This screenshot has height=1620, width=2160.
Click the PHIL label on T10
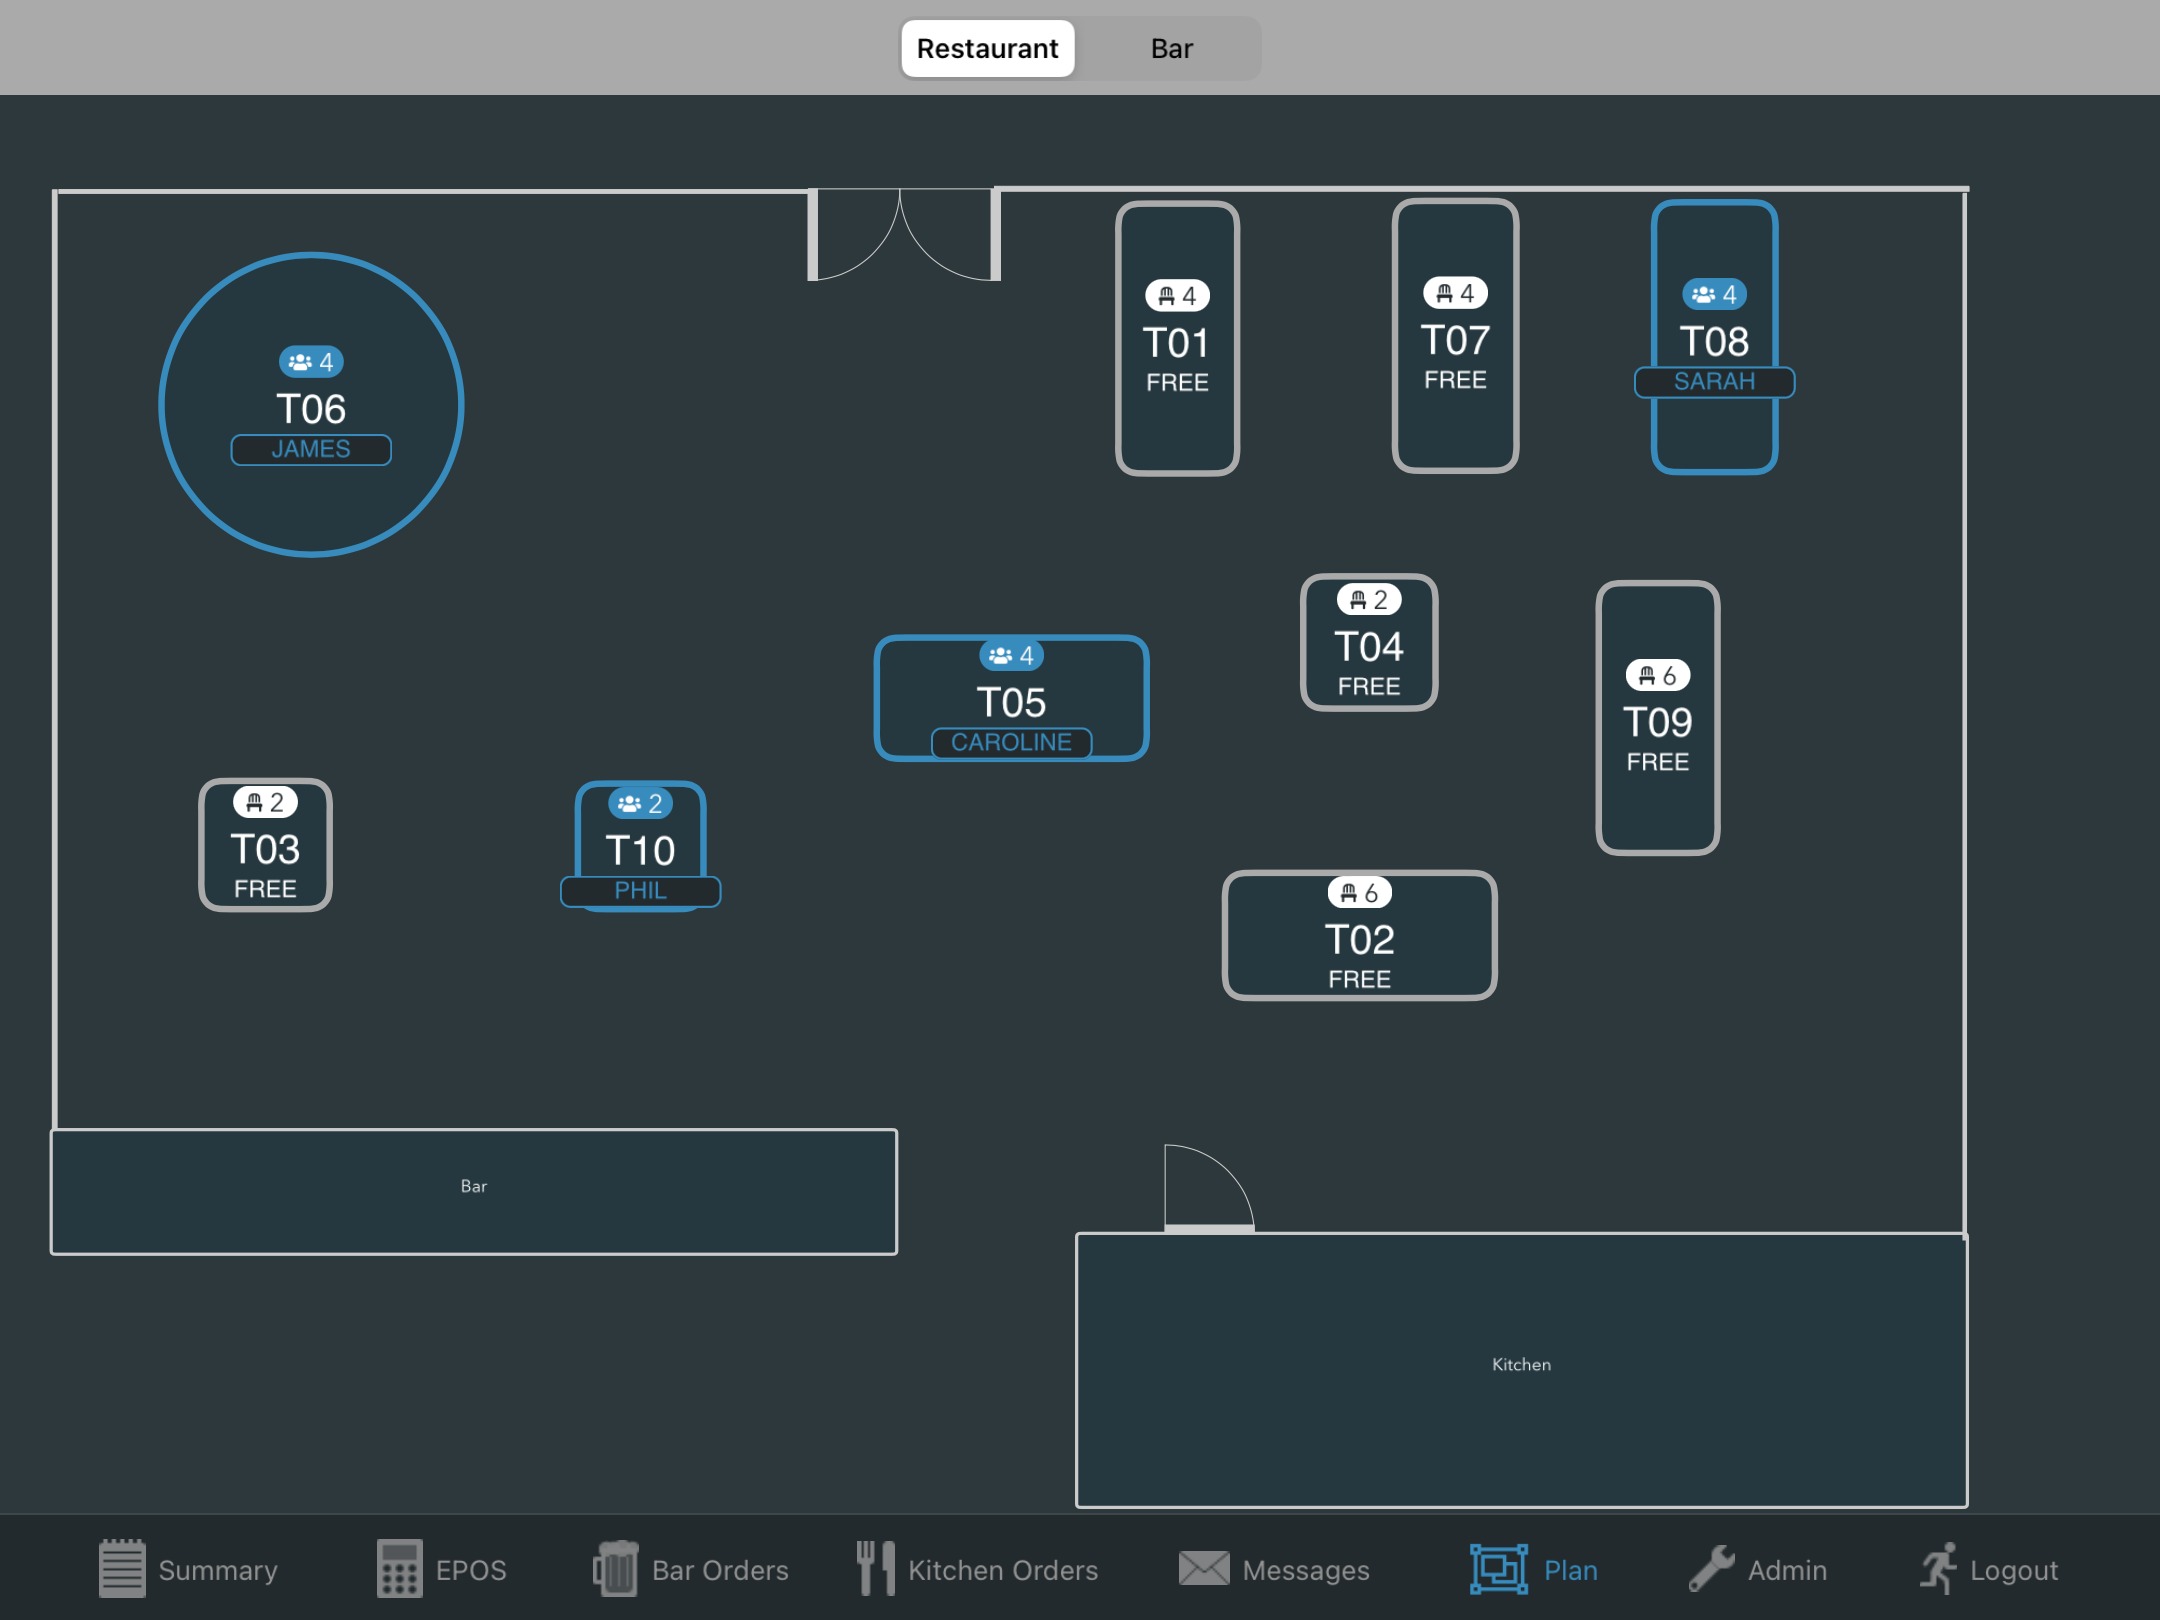640,890
